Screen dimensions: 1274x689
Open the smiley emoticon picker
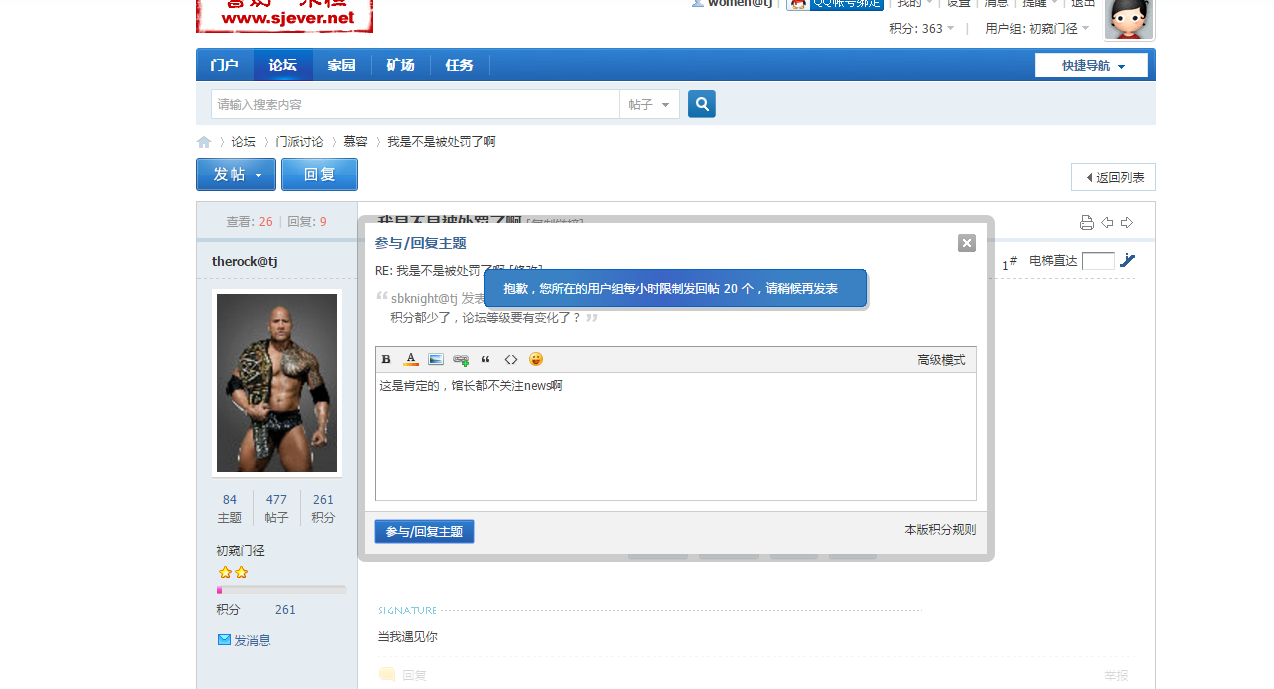[x=536, y=359]
